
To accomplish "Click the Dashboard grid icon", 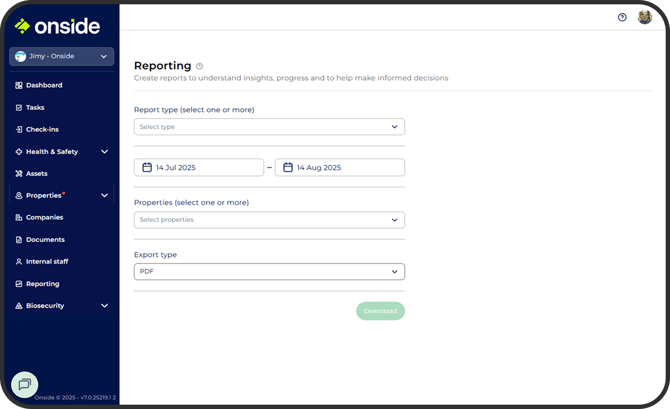I will pos(19,85).
